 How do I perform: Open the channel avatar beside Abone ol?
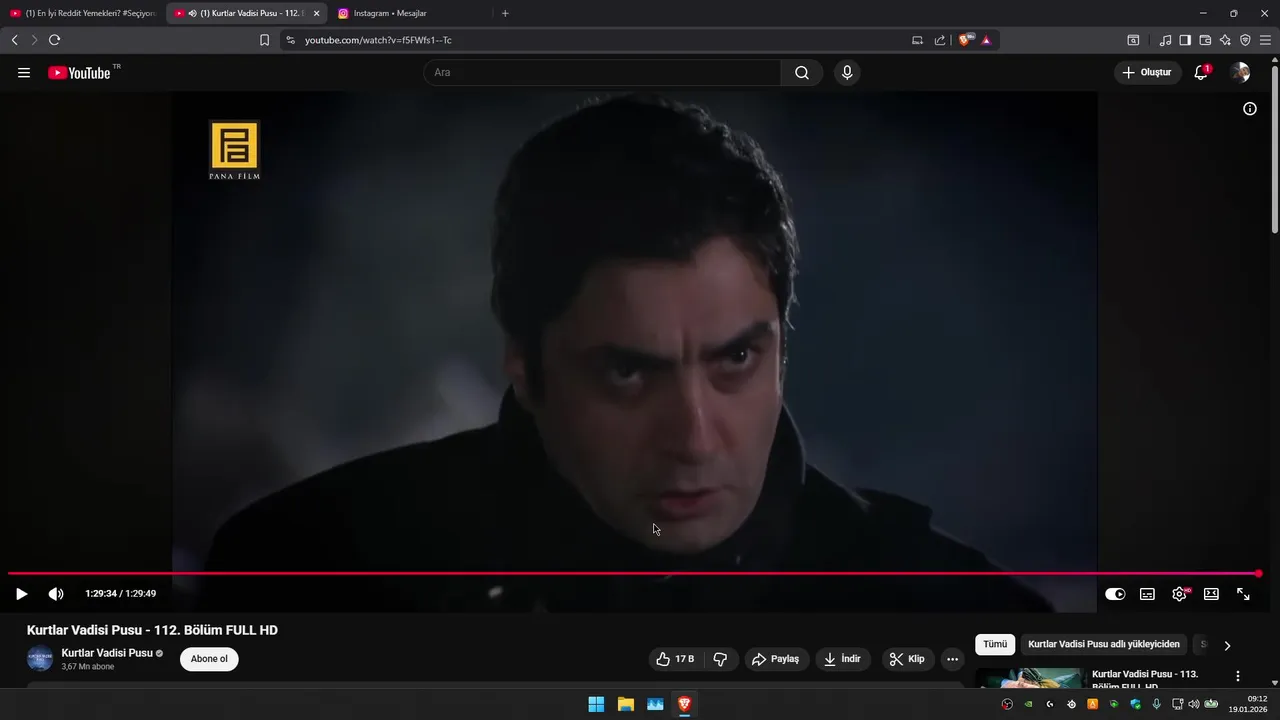click(x=39, y=659)
